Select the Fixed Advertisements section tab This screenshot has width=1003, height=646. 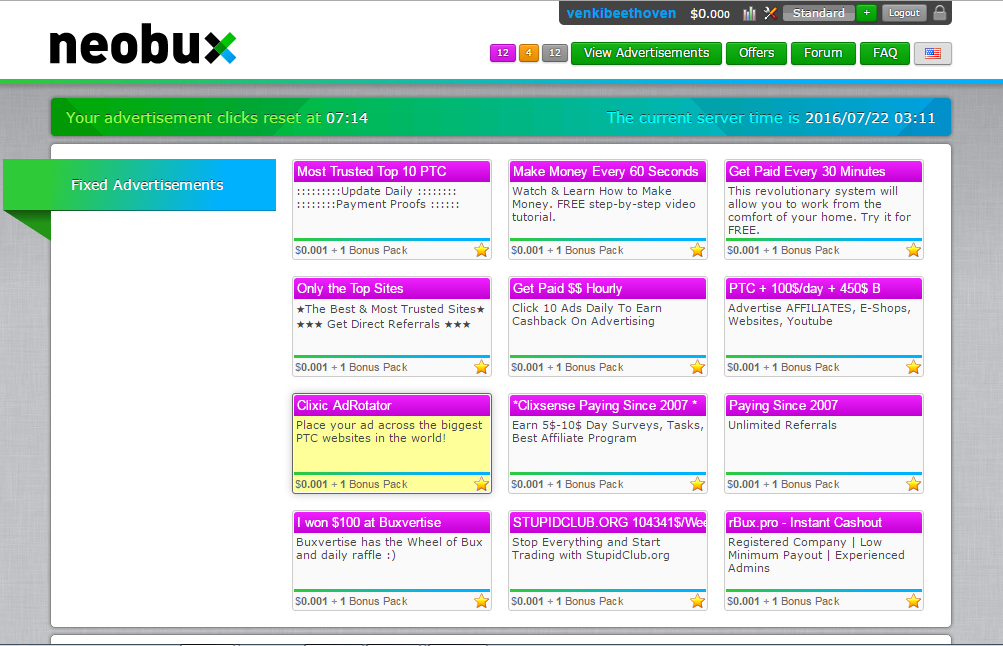click(139, 185)
